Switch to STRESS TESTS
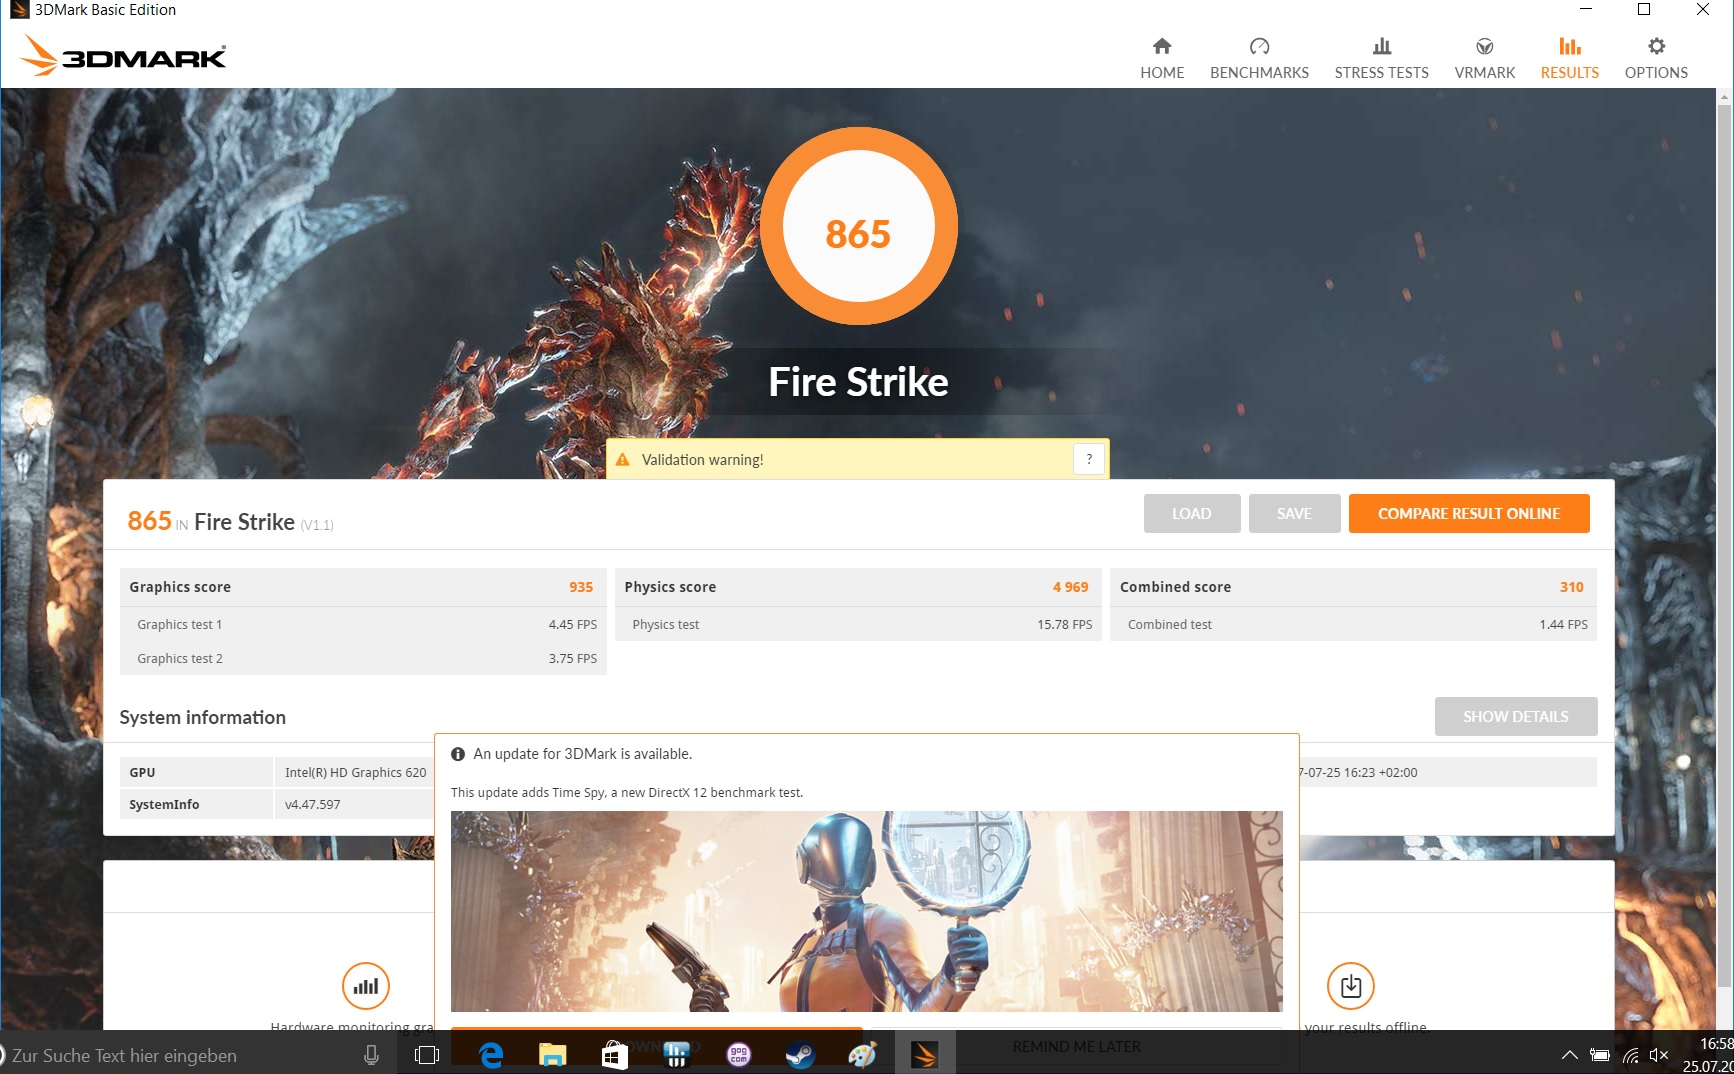 (x=1381, y=58)
